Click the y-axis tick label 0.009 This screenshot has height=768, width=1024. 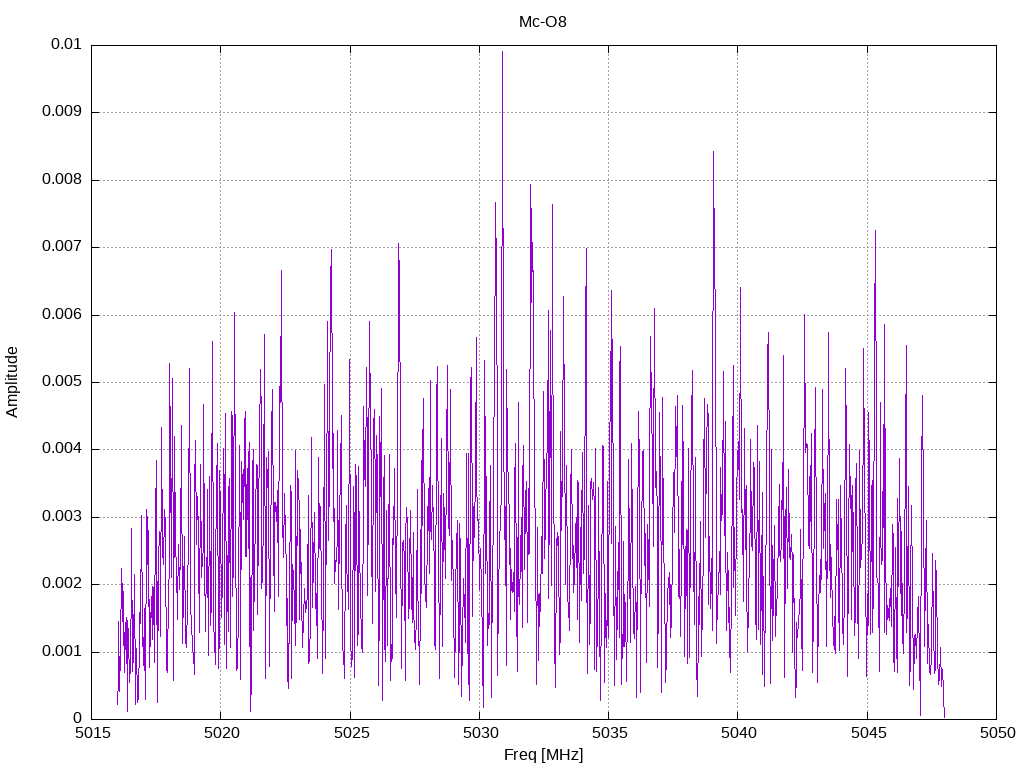(x=62, y=112)
